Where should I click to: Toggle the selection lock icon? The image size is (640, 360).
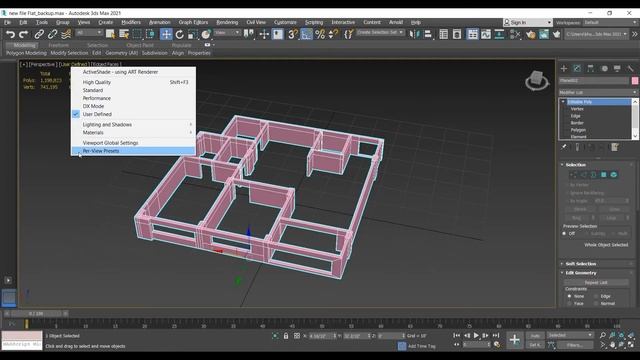point(286,336)
